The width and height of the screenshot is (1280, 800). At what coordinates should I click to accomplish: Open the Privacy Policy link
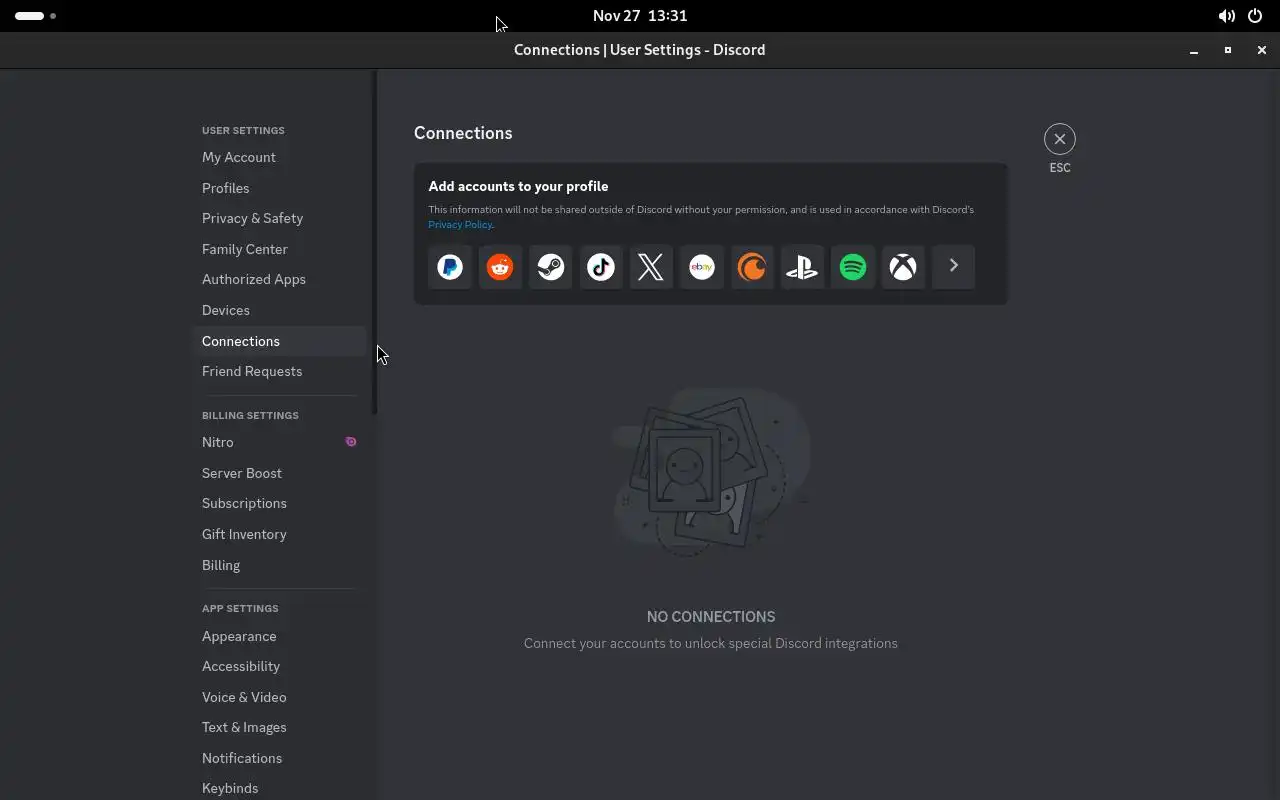pos(460,225)
